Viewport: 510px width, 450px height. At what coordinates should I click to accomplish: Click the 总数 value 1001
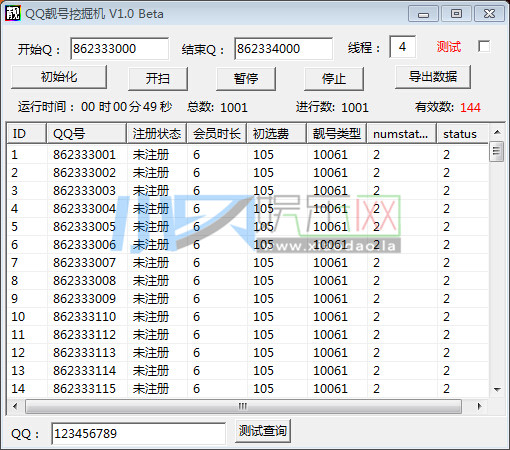tap(234, 107)
